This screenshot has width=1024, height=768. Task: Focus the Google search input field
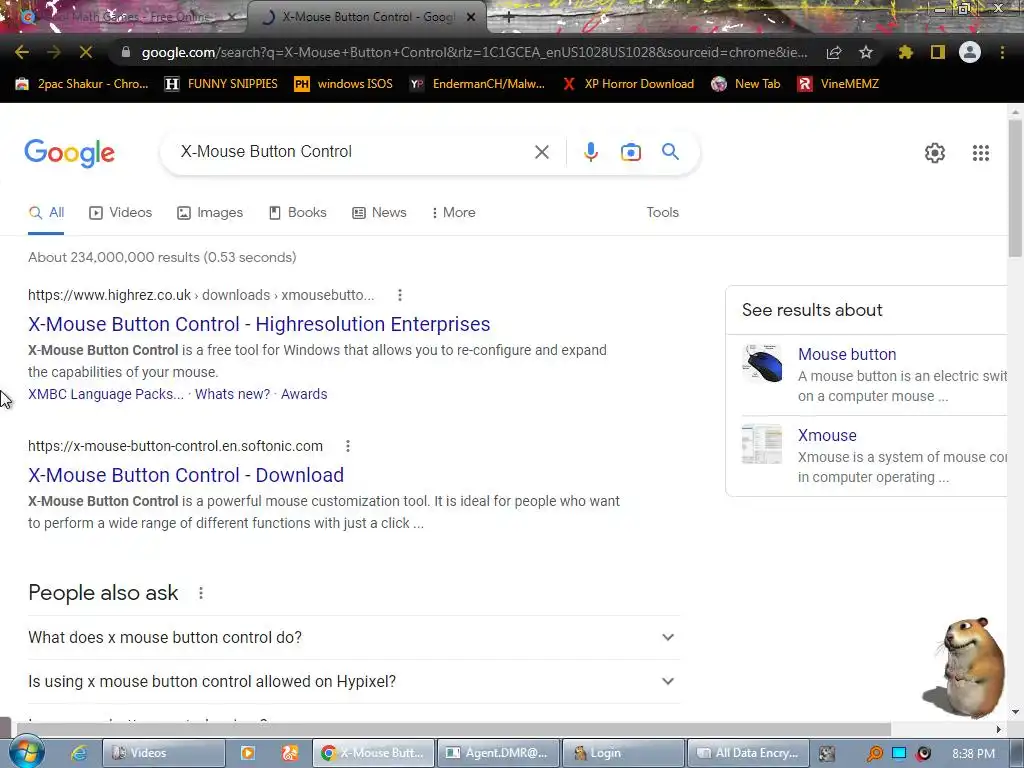tap(351, 152)
